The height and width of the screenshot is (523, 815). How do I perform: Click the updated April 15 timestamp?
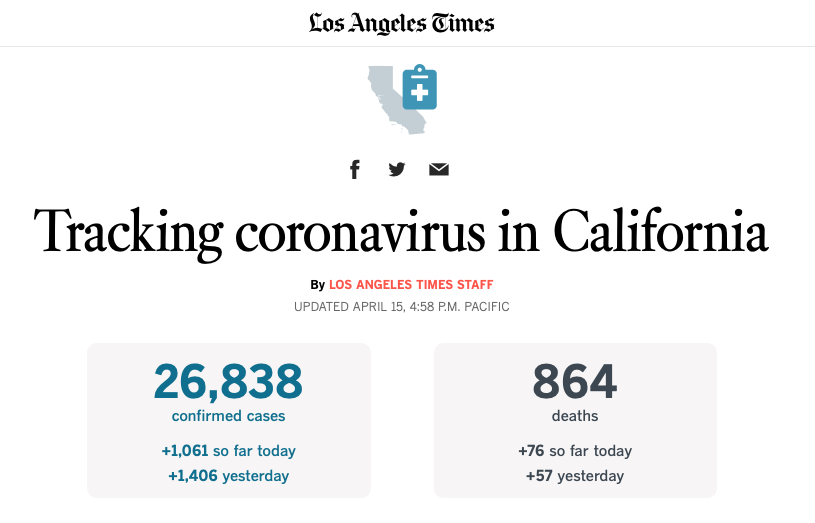[402, 307]
